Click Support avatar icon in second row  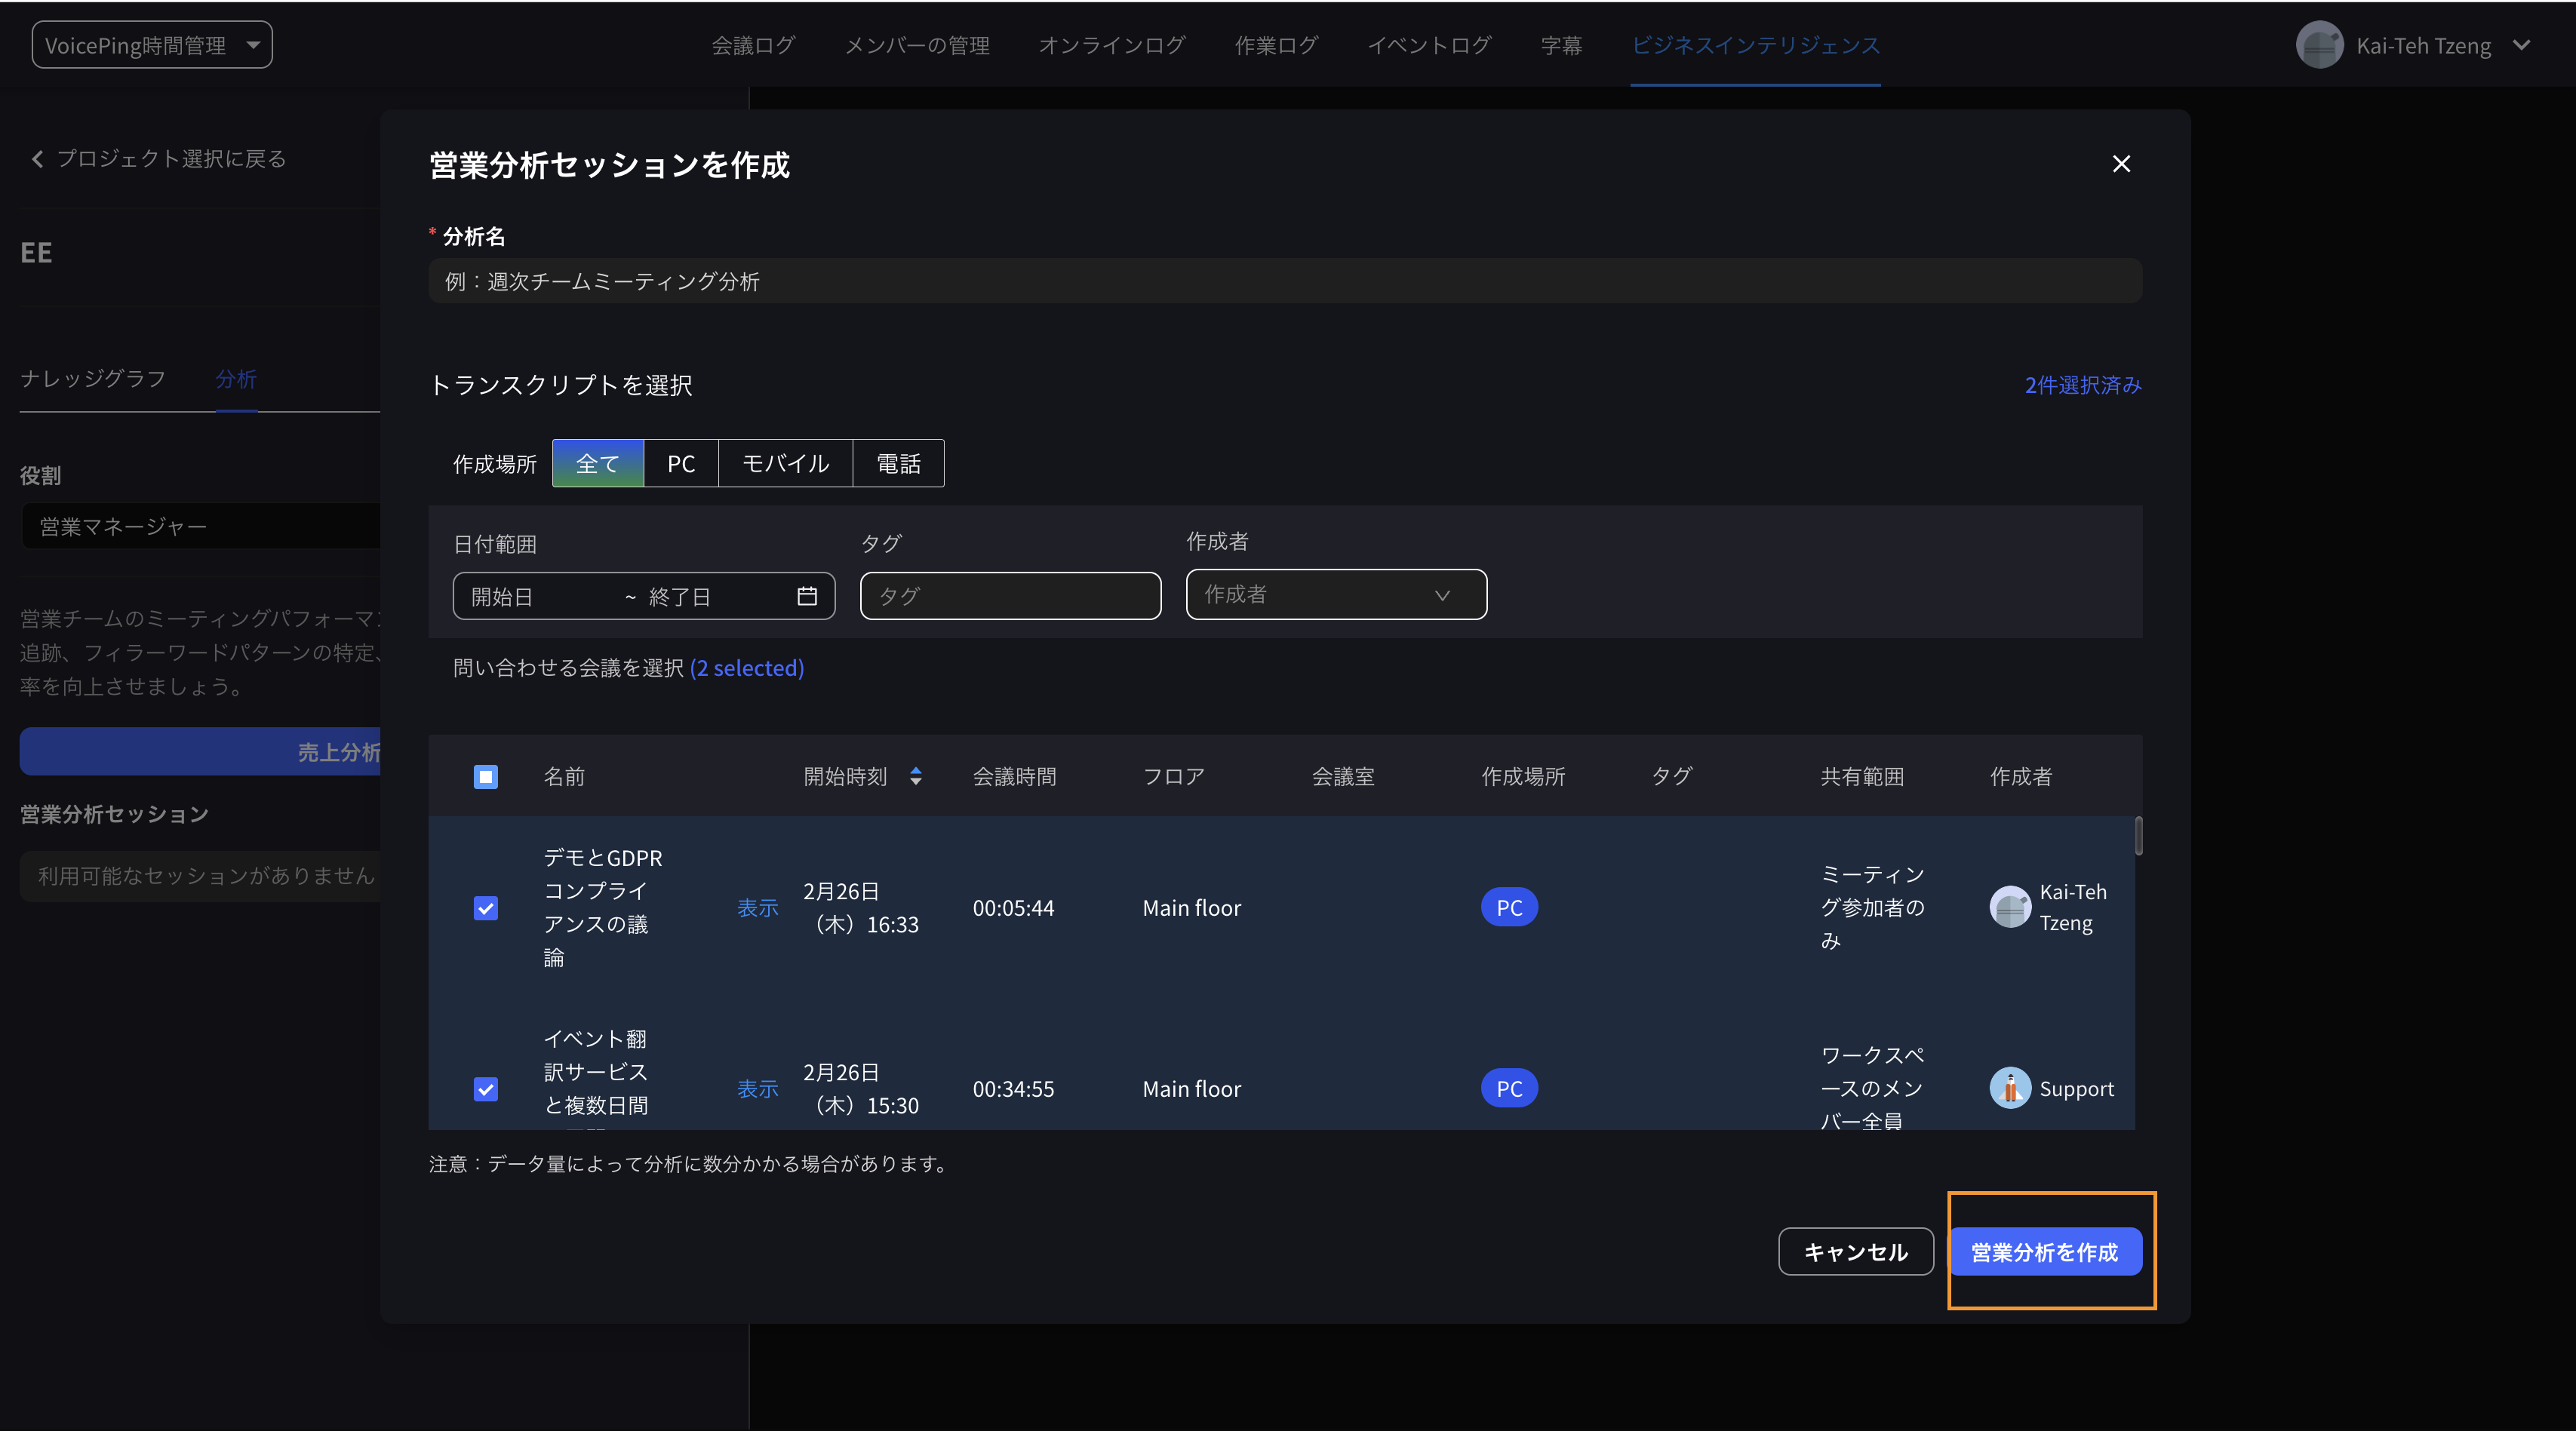[x=2009, y=1088]
